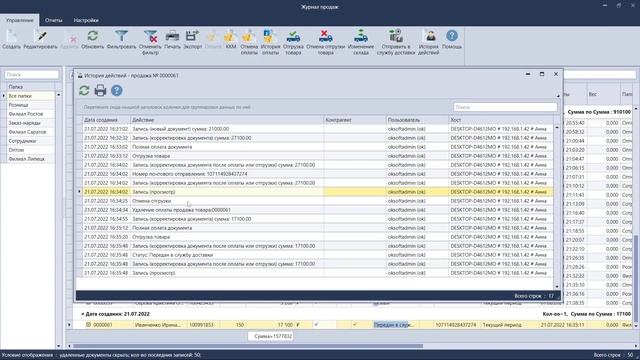Click the Изменение склада warehouse icon
This screenshot has width=640, height=360.
coord(361,36)
